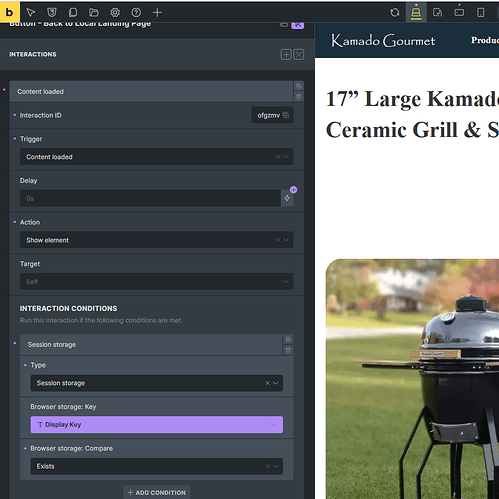
Task: Open the Compare Exists dropdown
Action: 156,466
